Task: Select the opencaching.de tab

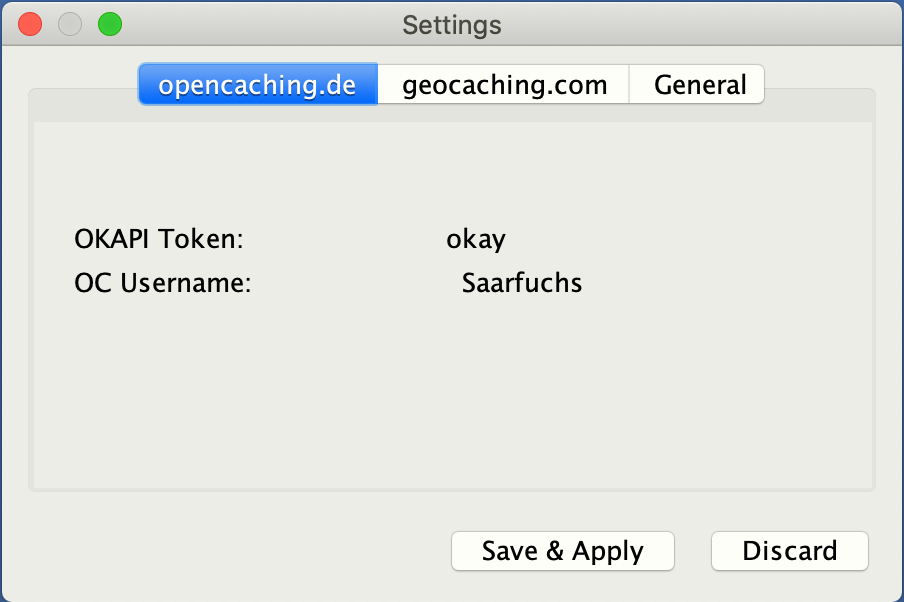Action: point(258,85)
